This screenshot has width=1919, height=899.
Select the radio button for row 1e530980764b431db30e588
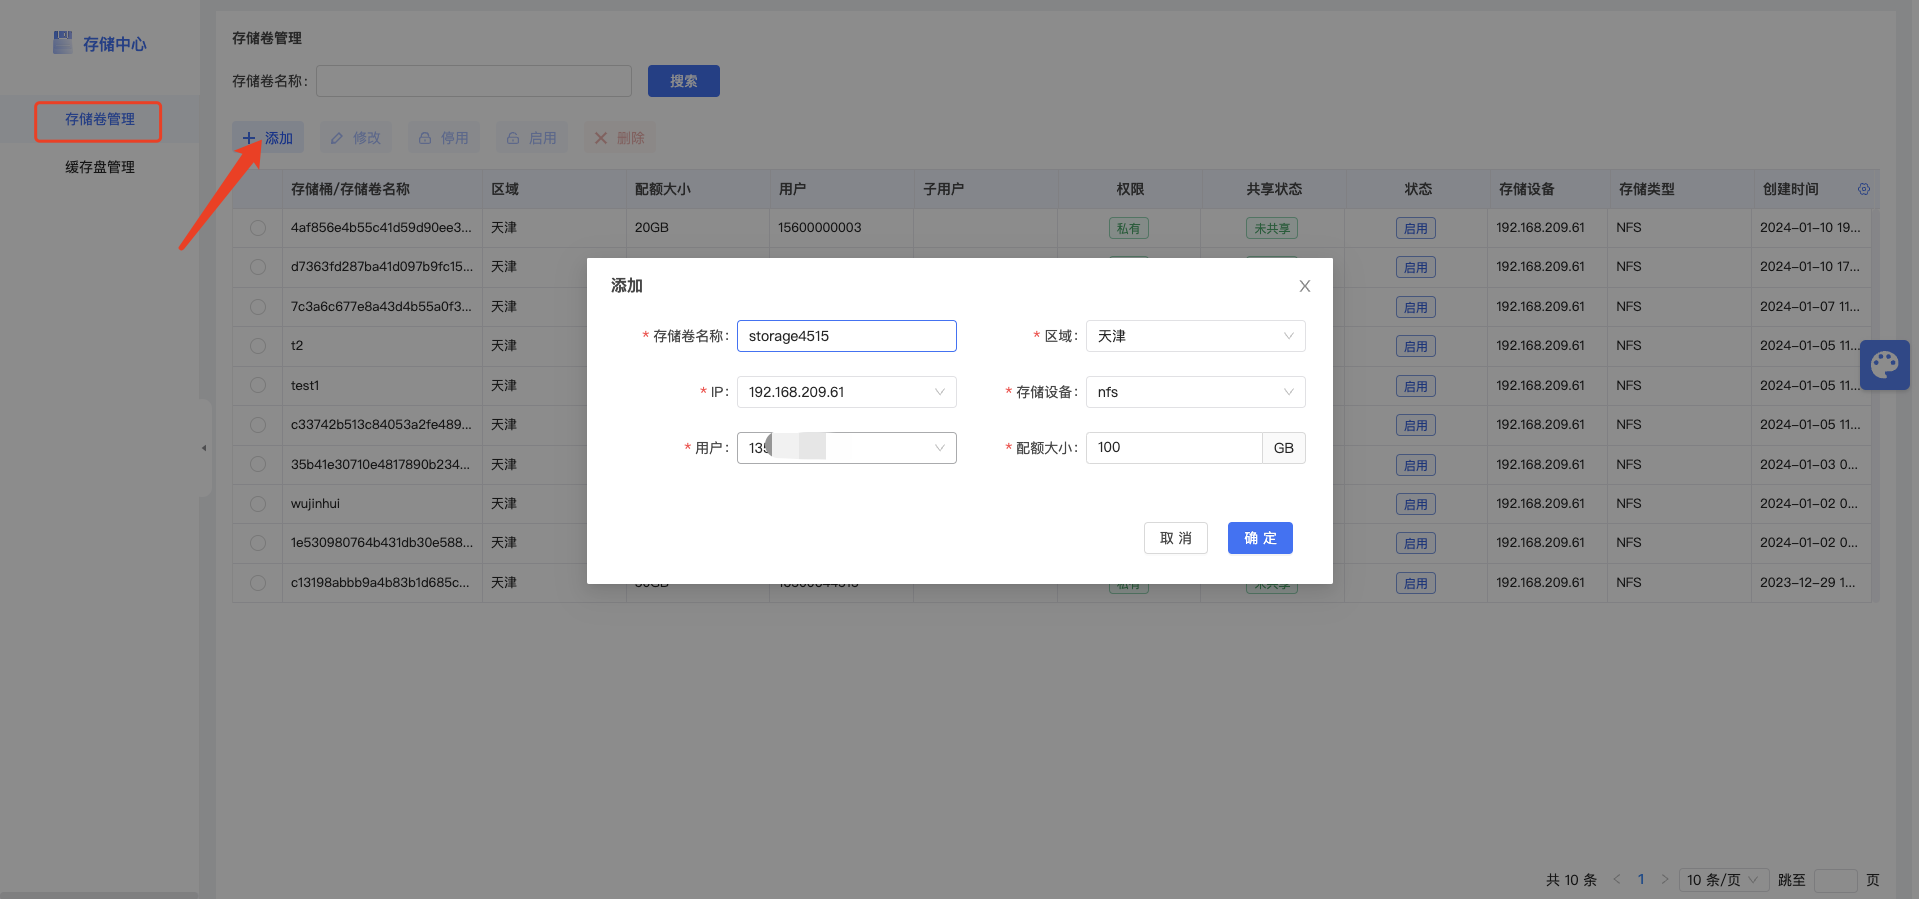[258, 543]
